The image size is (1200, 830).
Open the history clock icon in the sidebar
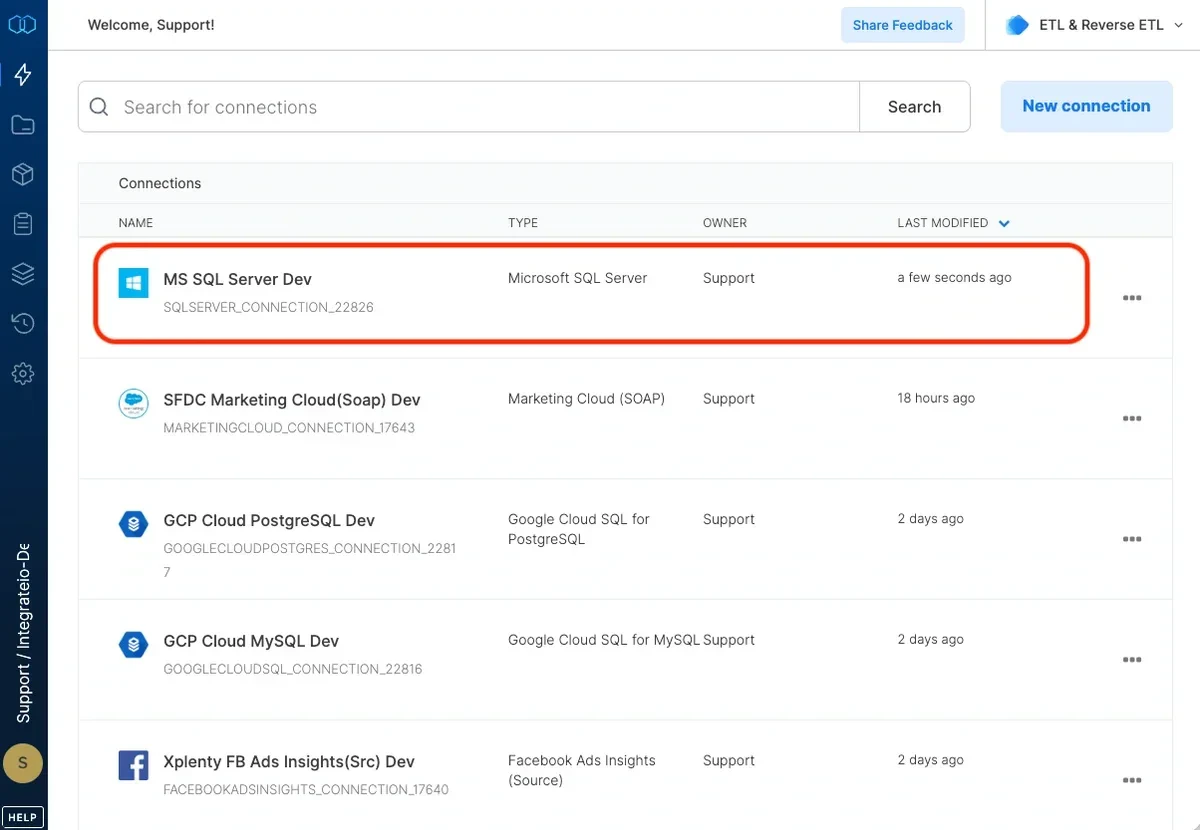click(23, 323)
